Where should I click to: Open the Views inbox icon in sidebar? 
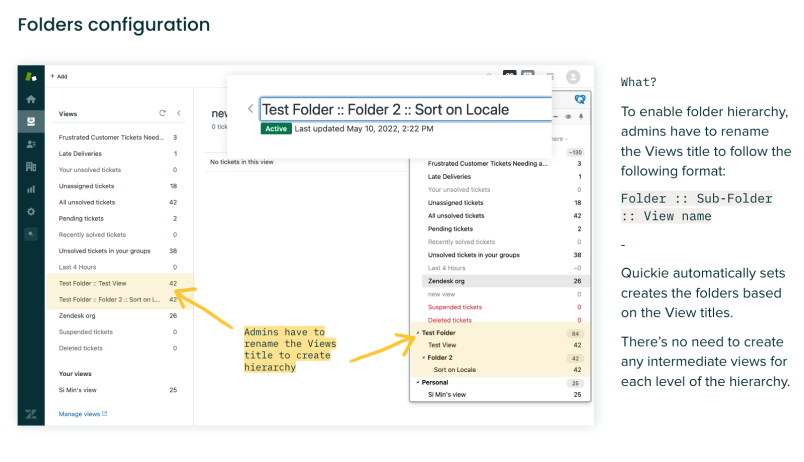31,122
